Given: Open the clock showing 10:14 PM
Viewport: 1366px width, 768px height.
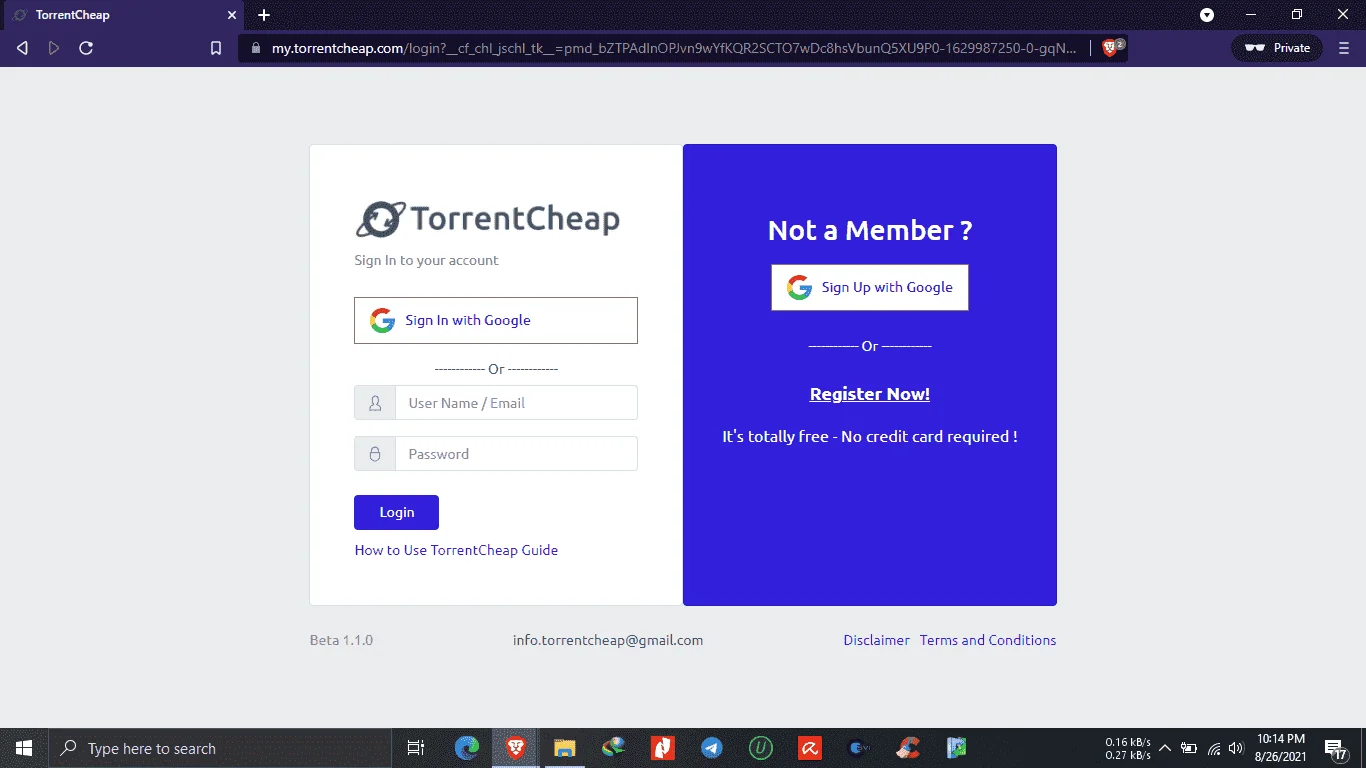Looking at the screenshot, I should coord(1283,748).
